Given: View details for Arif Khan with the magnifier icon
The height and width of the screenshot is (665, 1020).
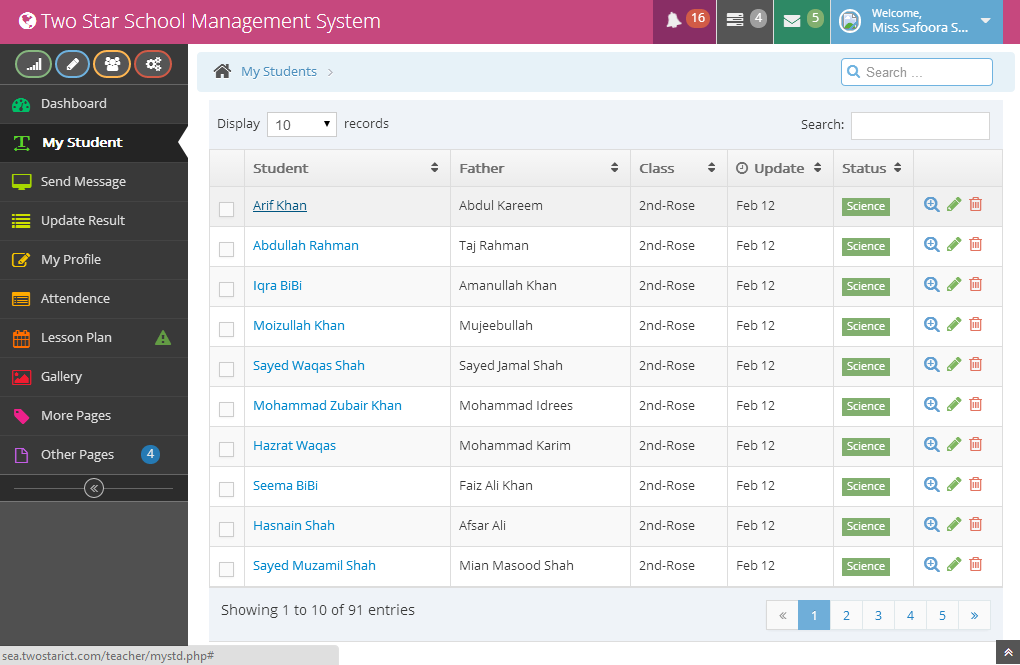Looking at the screenshot, I should (932, 204).
